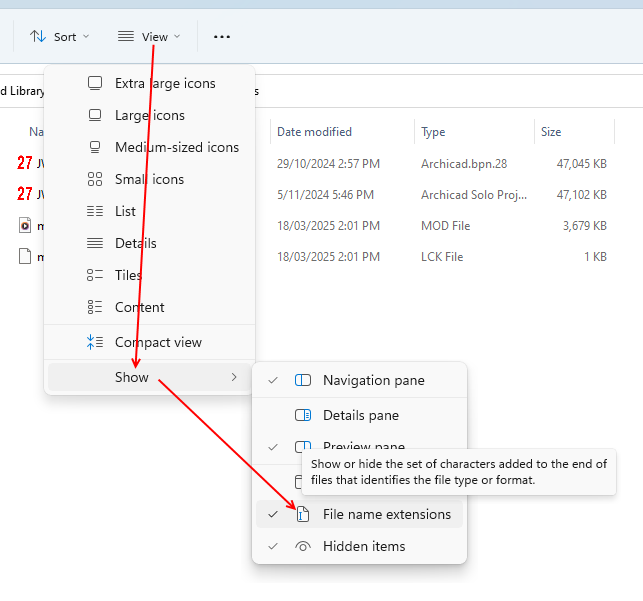Image resolution: width=643 pixels, height=601 pixels.
Task: Click the File name extensions document icon
Action: (303, 514)
